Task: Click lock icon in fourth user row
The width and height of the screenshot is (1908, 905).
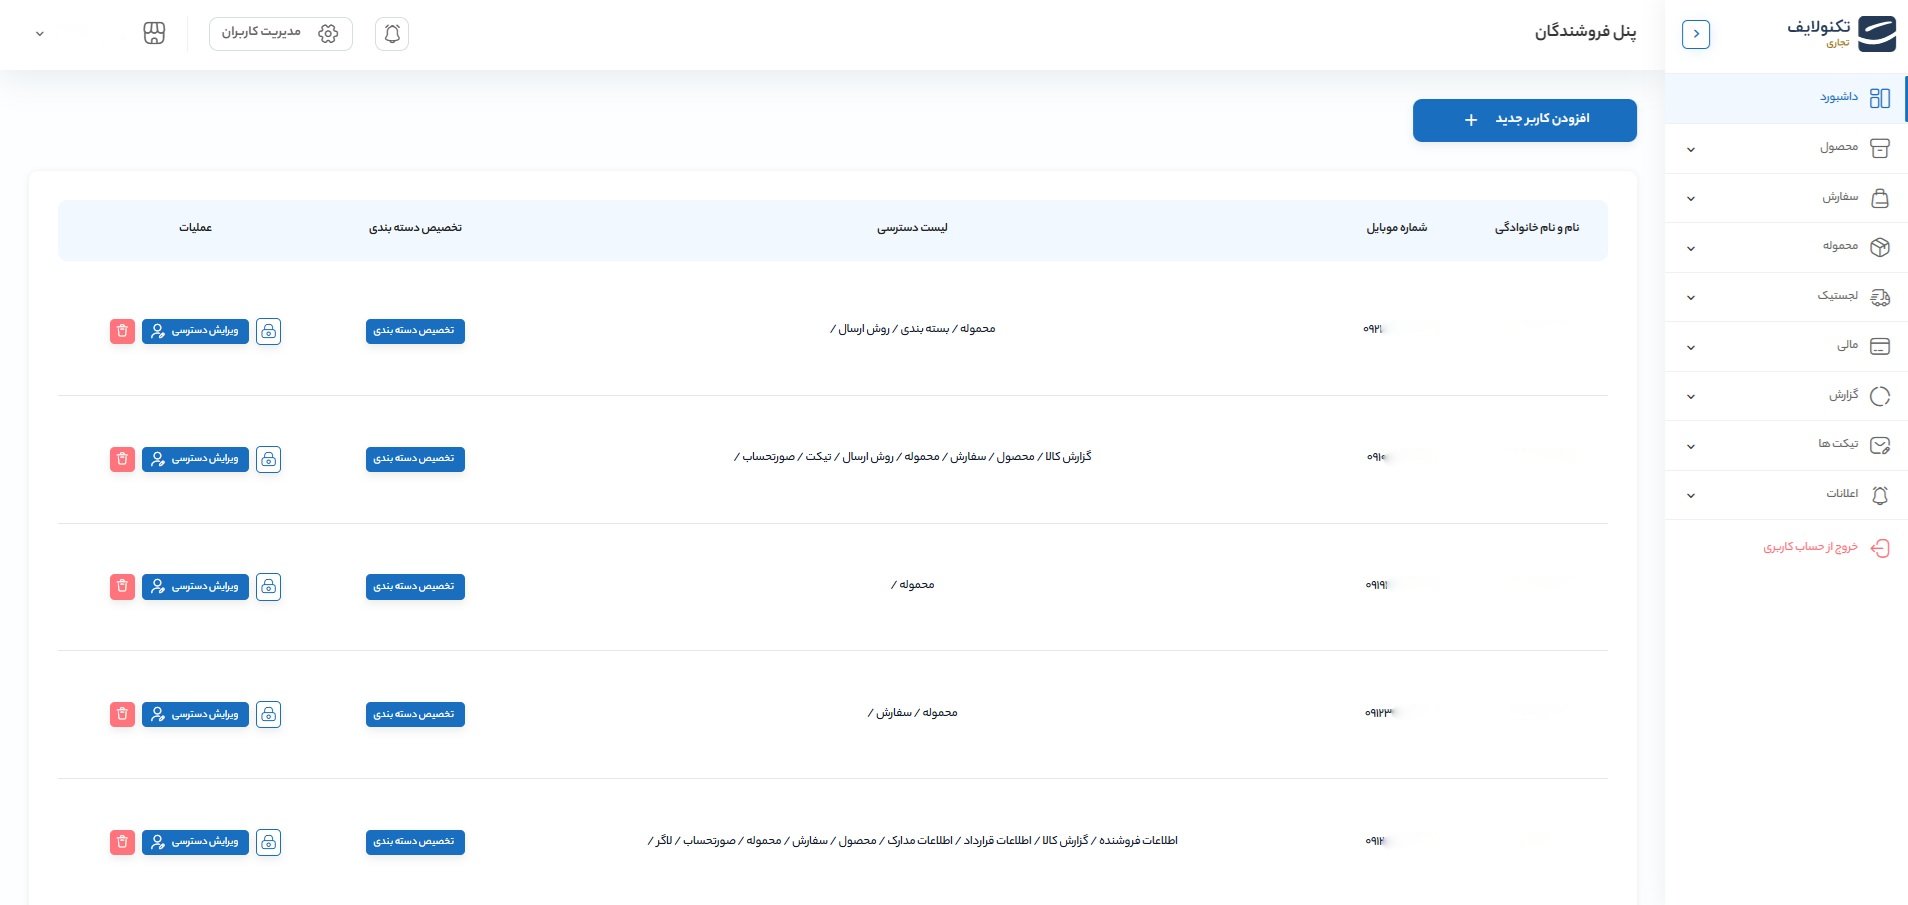Action: pyautogui.click(x=268, y=714)
